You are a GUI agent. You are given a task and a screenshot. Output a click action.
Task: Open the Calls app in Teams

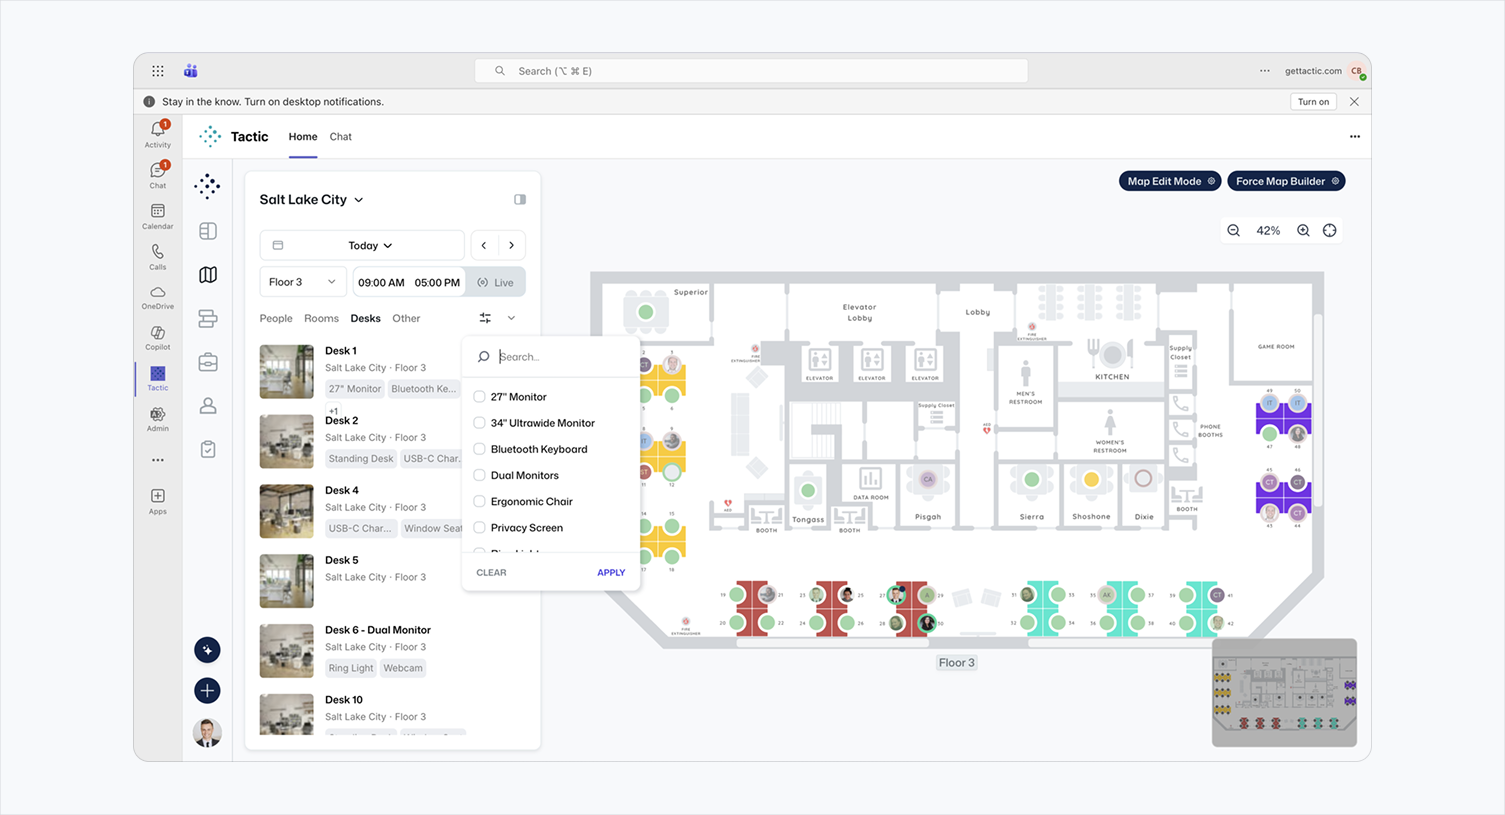[158, 256]
